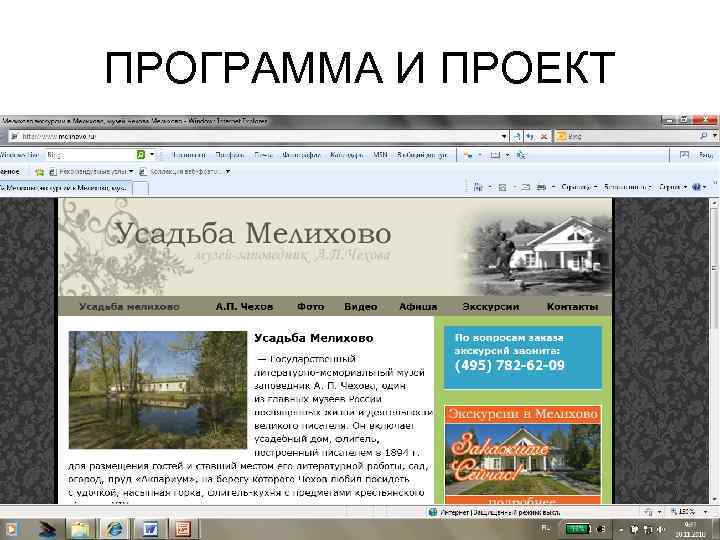Click the Refresh page icon in address bar

(x=530, y=136)
